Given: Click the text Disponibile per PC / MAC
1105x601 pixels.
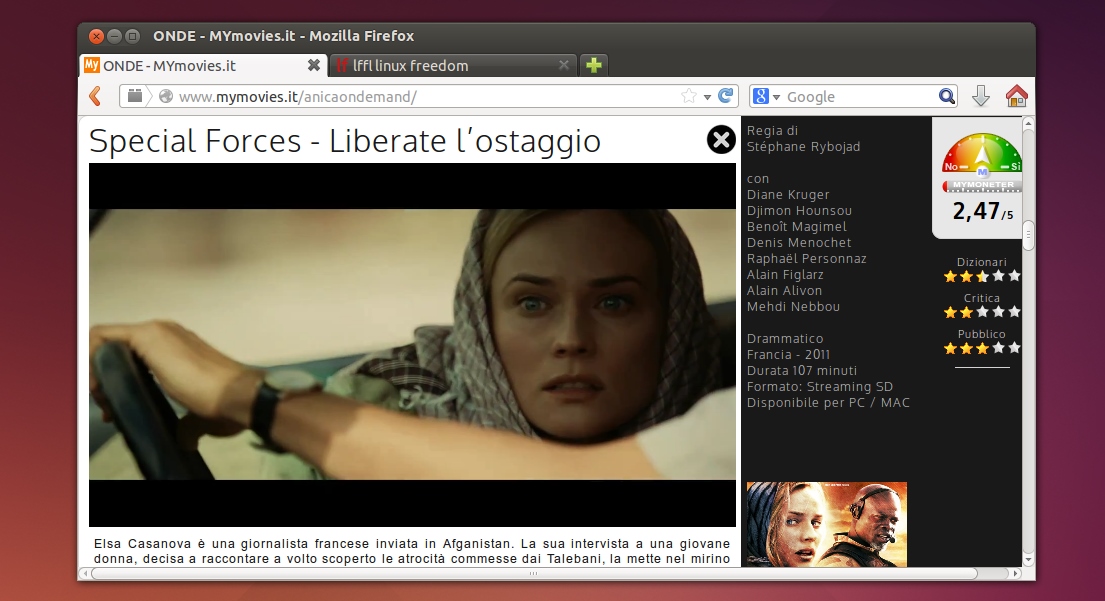Looking at the screenshot, I should (x=828, y=403).
